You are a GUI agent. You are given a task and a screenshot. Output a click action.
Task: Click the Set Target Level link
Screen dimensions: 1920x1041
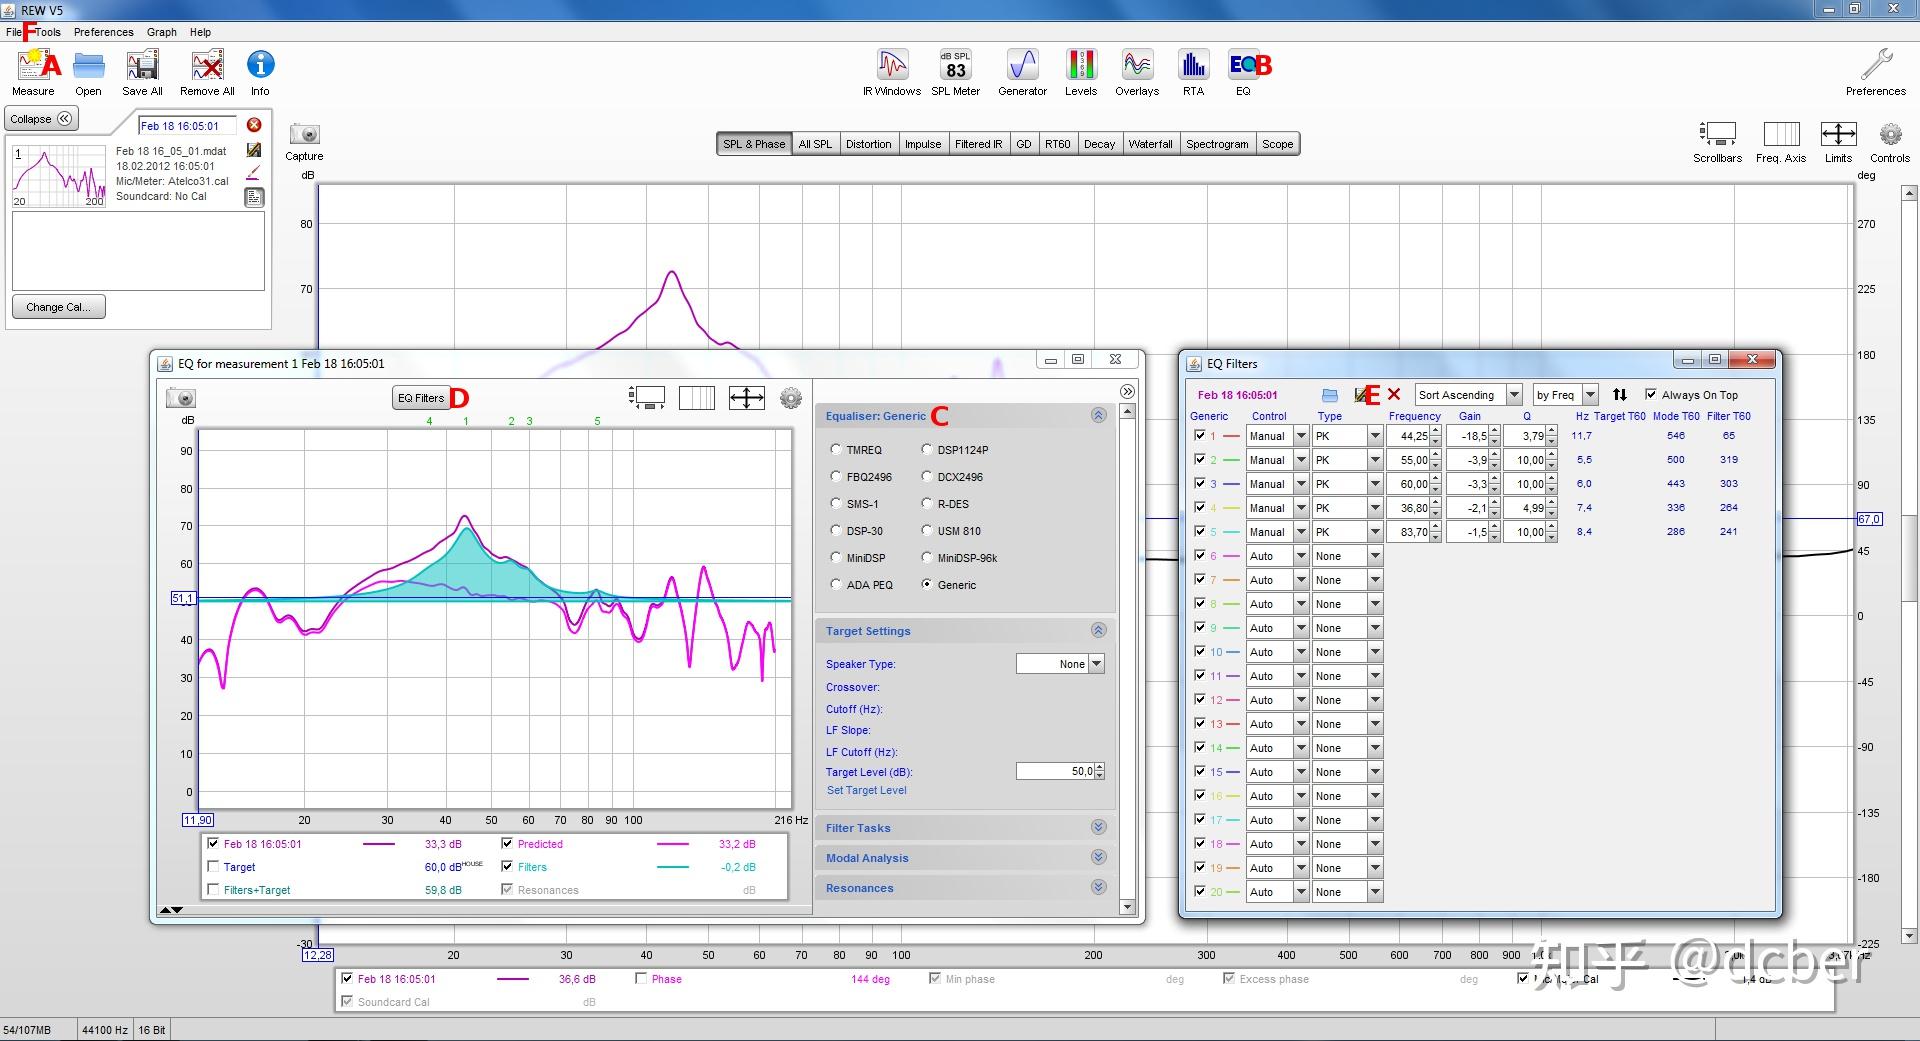(866, 790)
